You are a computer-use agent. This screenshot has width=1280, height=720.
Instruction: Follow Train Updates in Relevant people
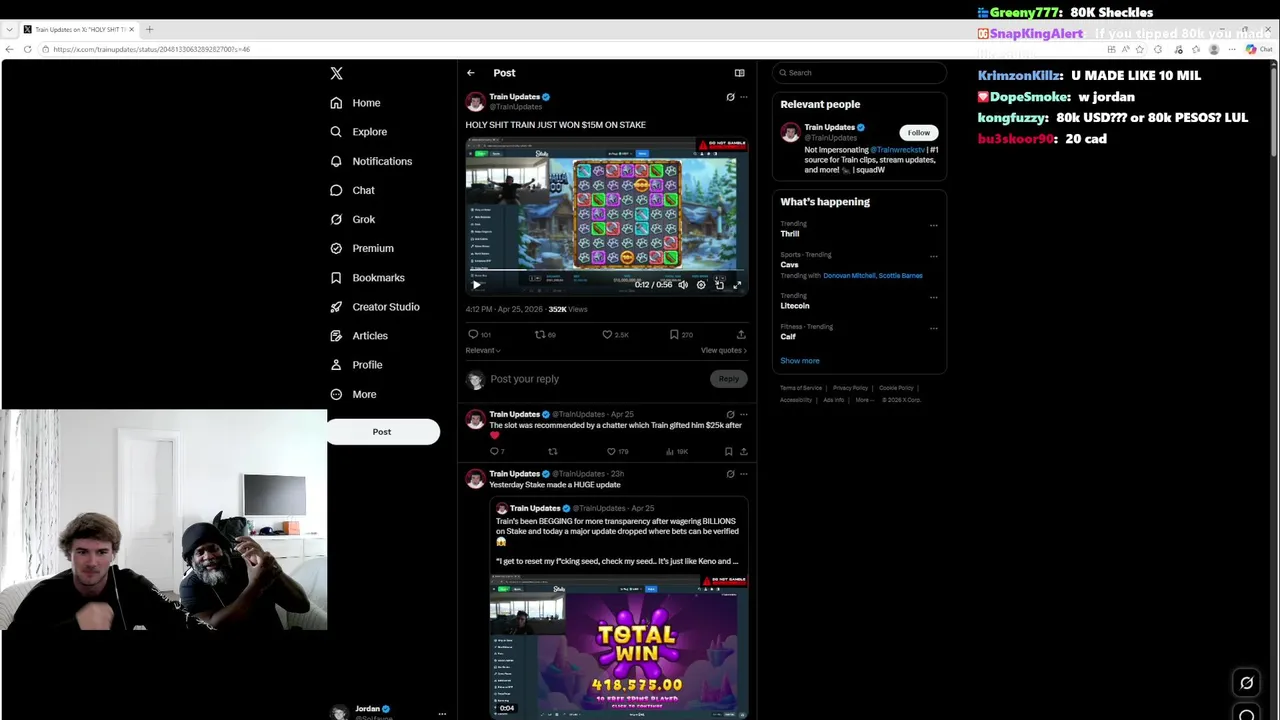(919, 132)
